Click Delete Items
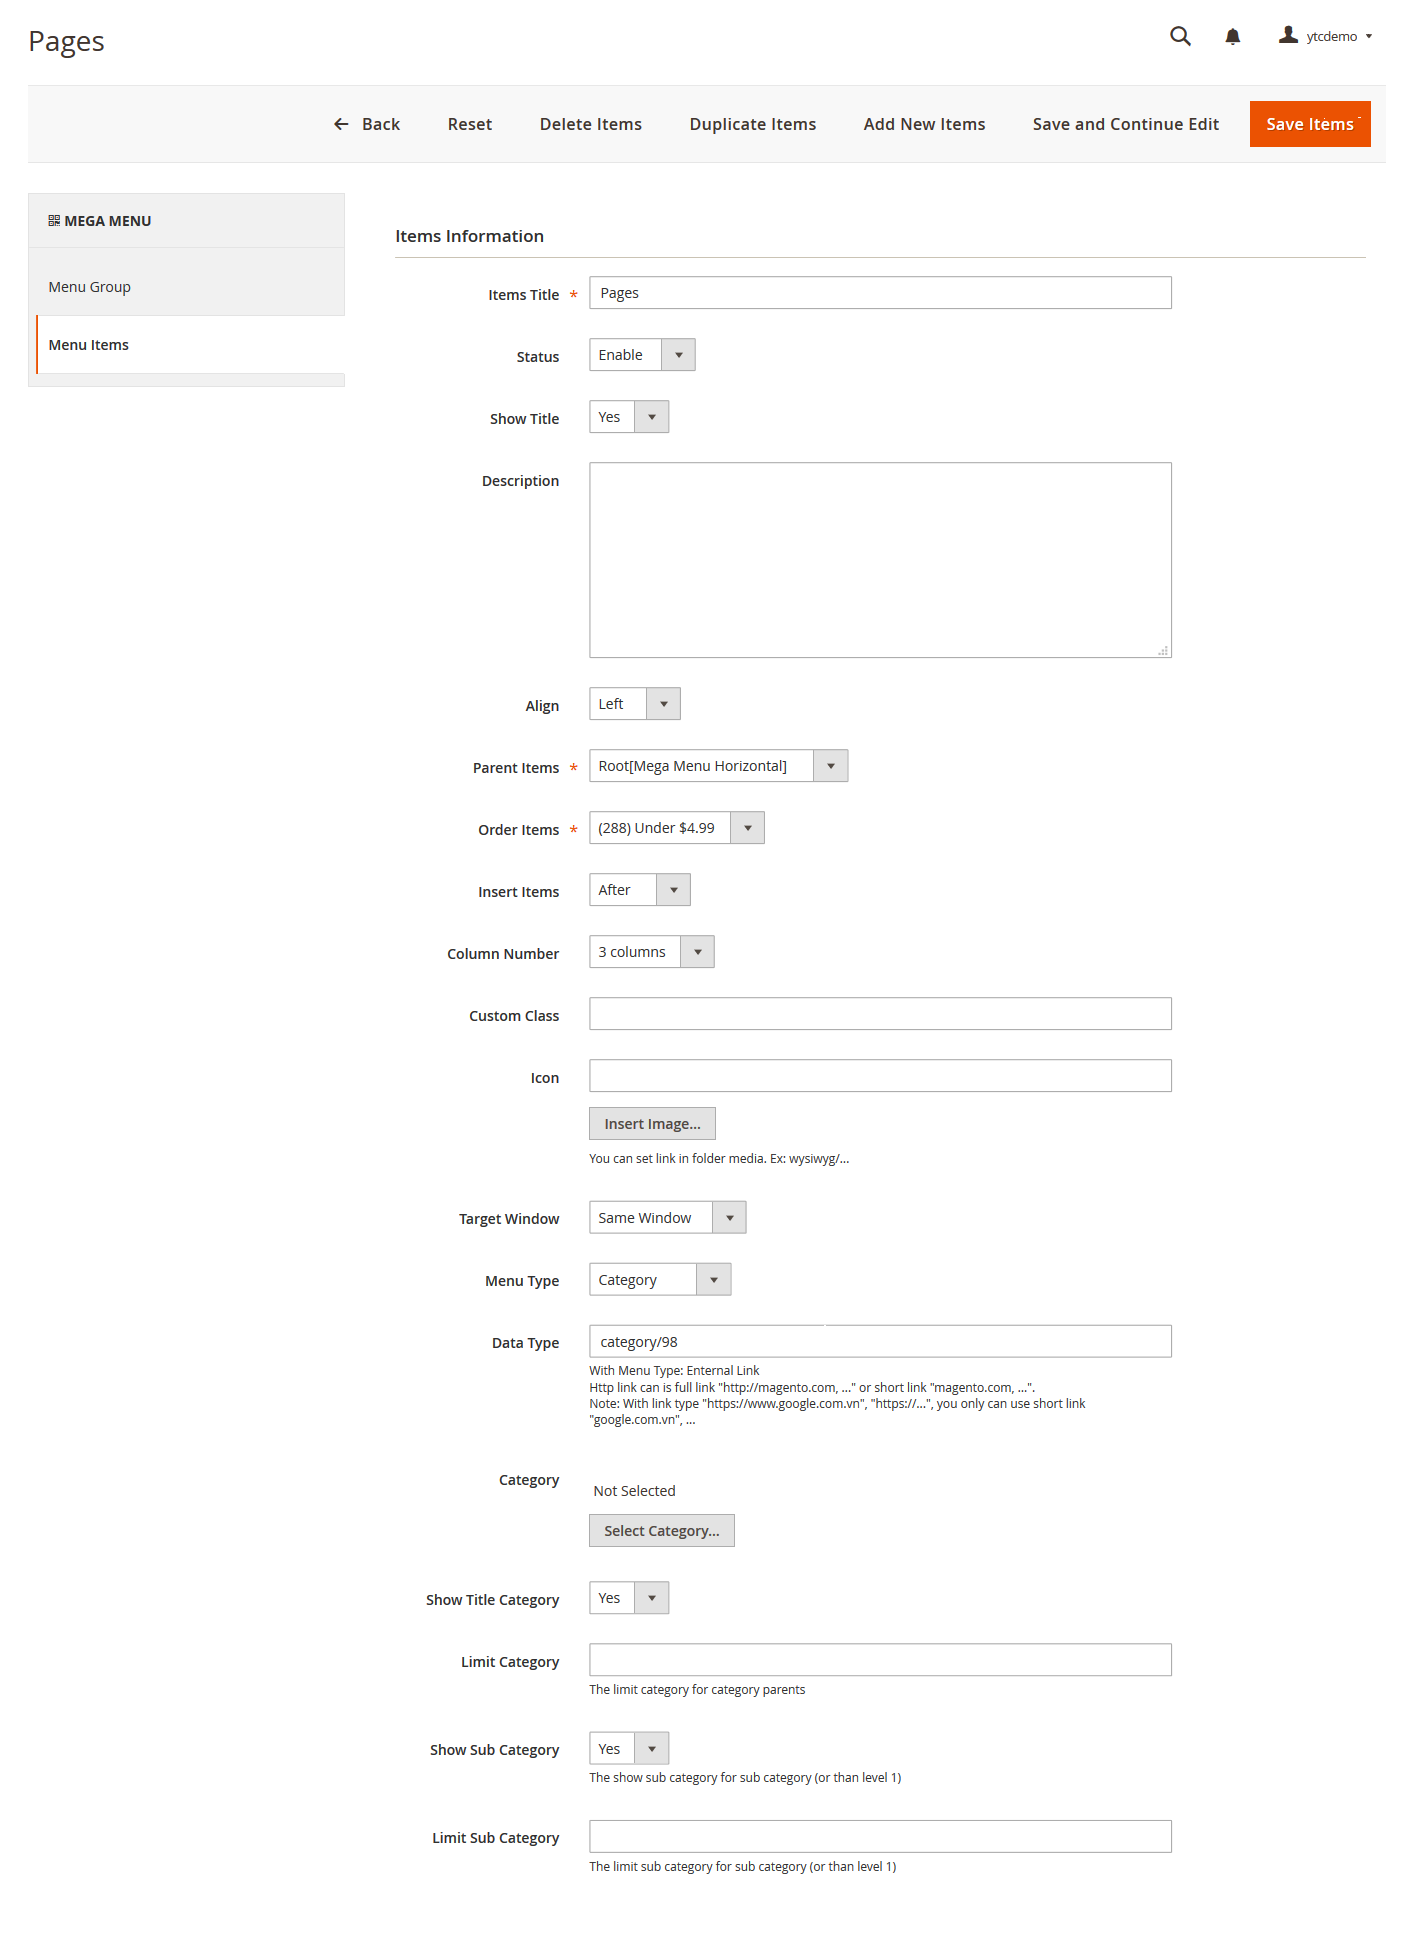This screenshot has height=1949, width=1404. pyautogui.click(x=591, y=124)
